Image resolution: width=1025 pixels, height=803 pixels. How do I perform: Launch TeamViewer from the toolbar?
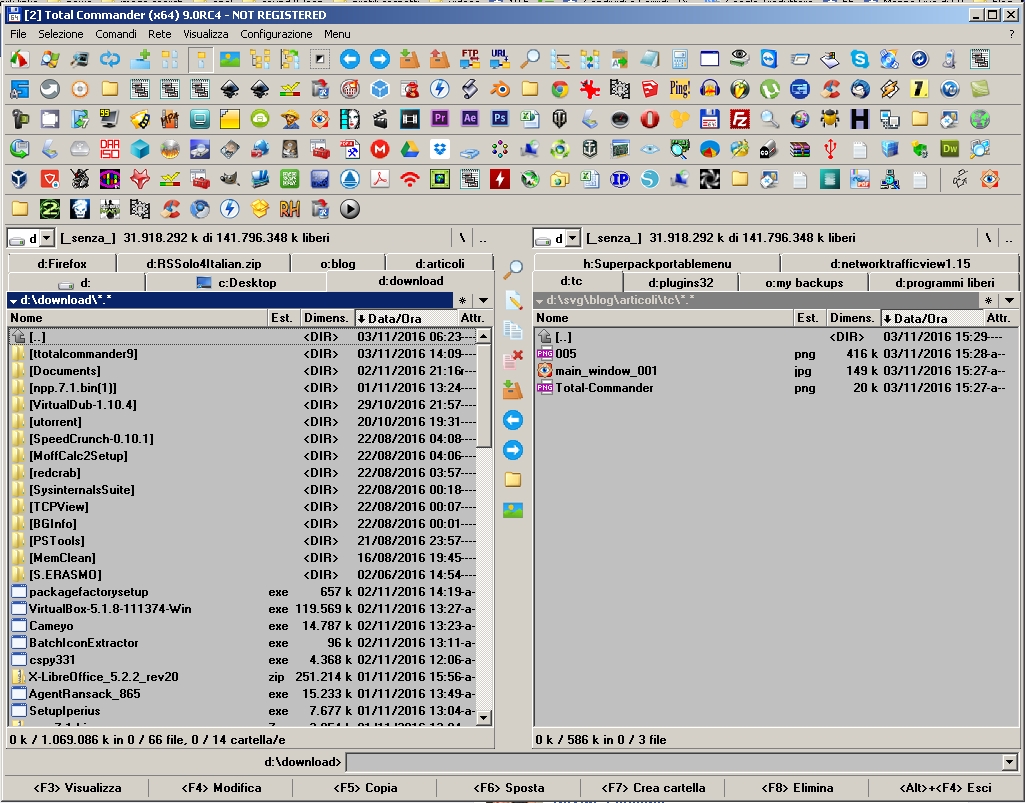[769, 60]
